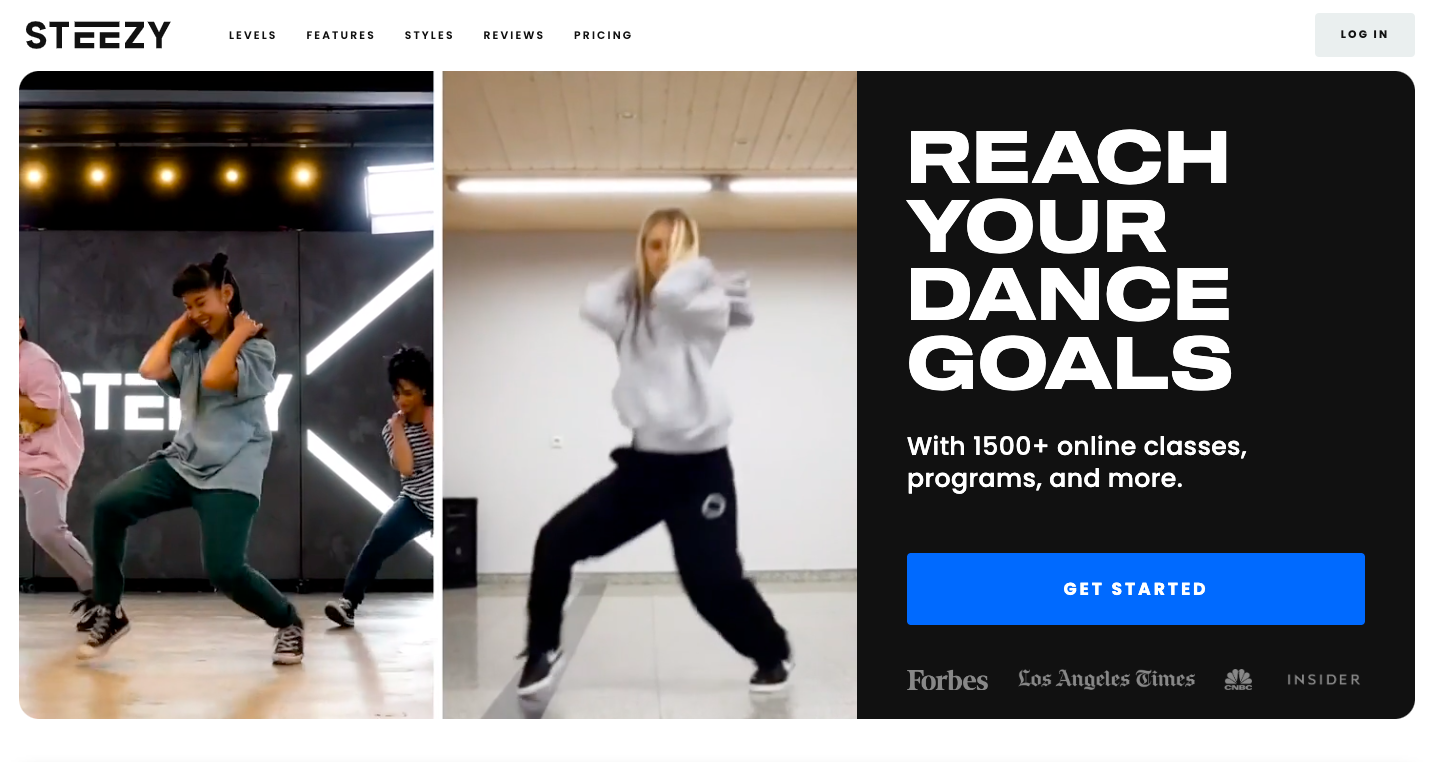
Task: Click the STEEZY studio dance video
Action: 226,395
